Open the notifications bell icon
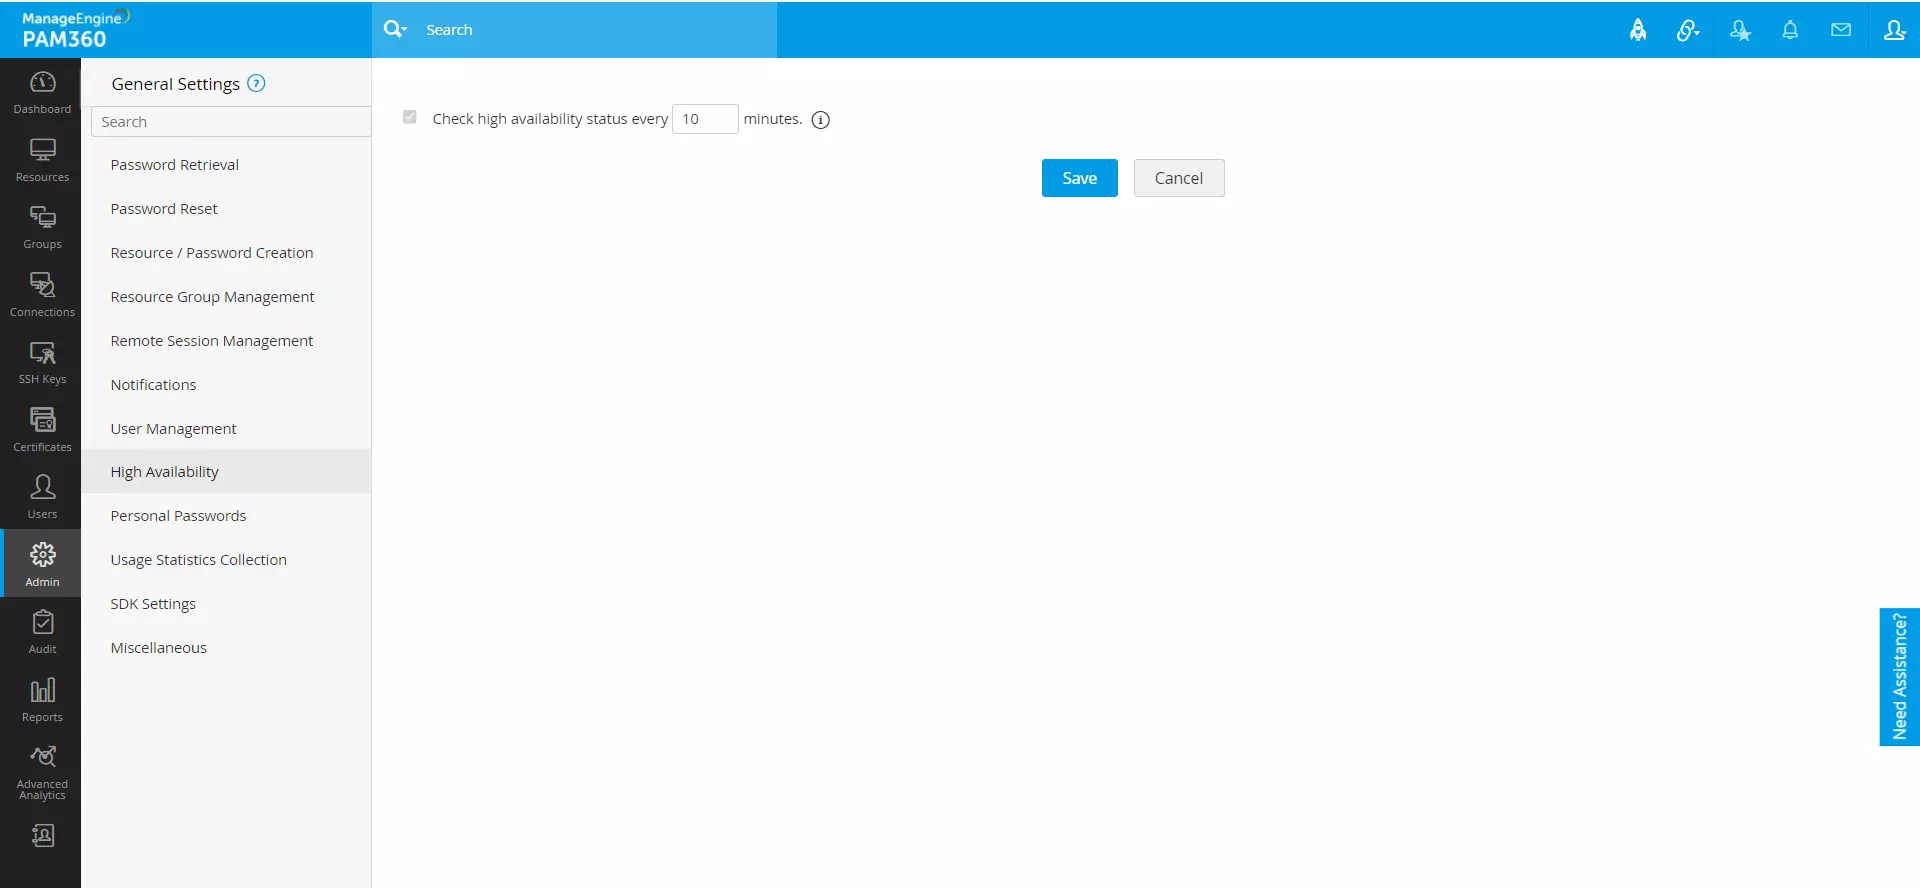Image resolution: width=1920 pixels, height=888 pixels. pos(1790,30)
